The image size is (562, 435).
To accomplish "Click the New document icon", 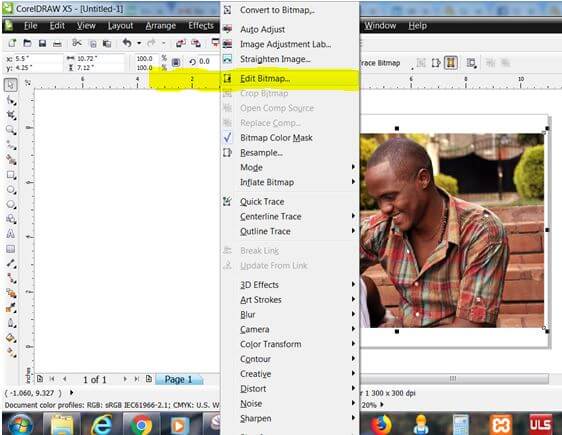I will click(x=12, y=43).
